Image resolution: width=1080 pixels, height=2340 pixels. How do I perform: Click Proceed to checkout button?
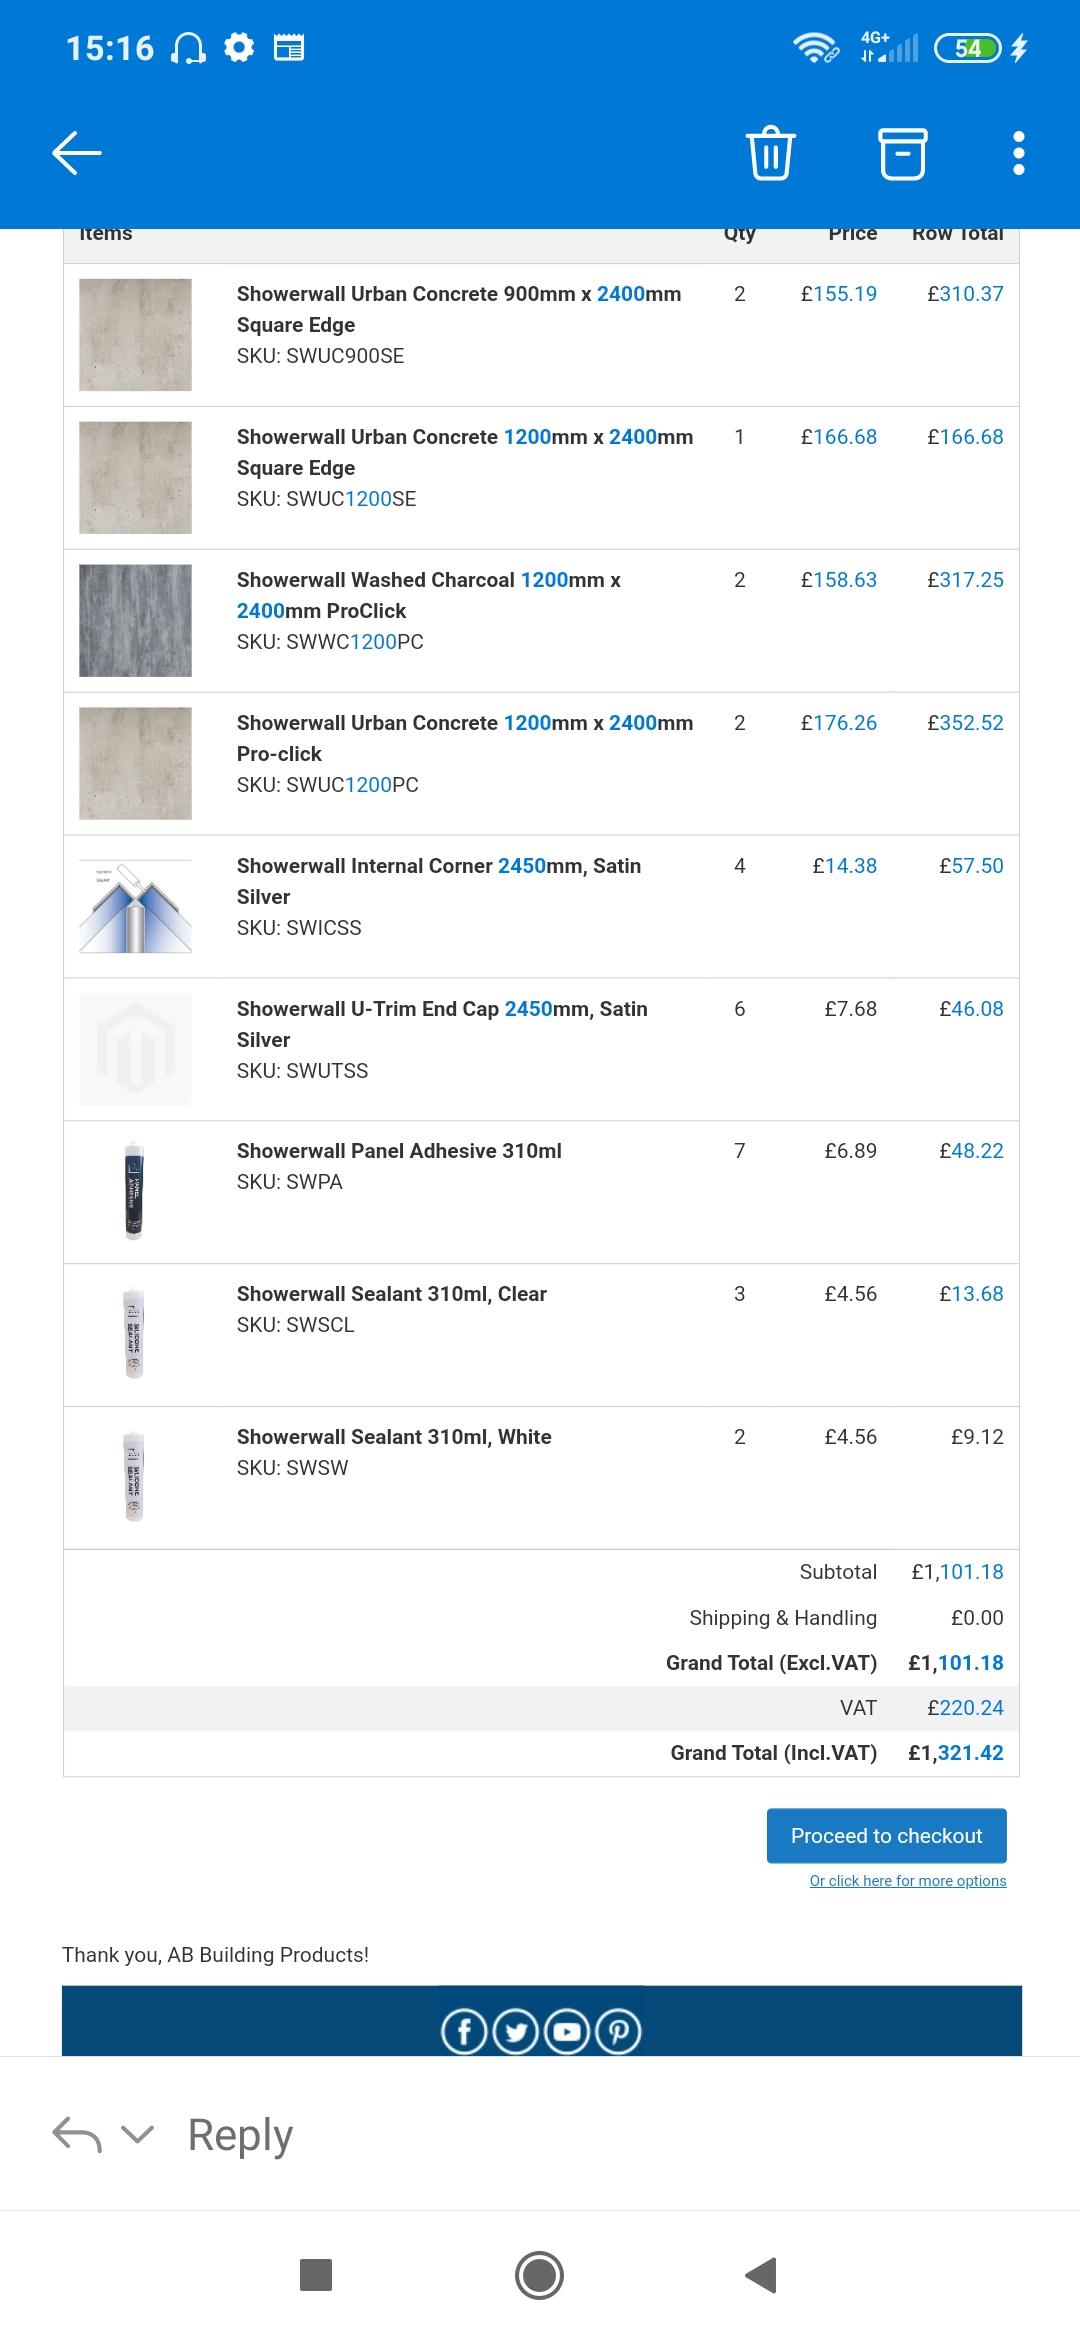886,1835
